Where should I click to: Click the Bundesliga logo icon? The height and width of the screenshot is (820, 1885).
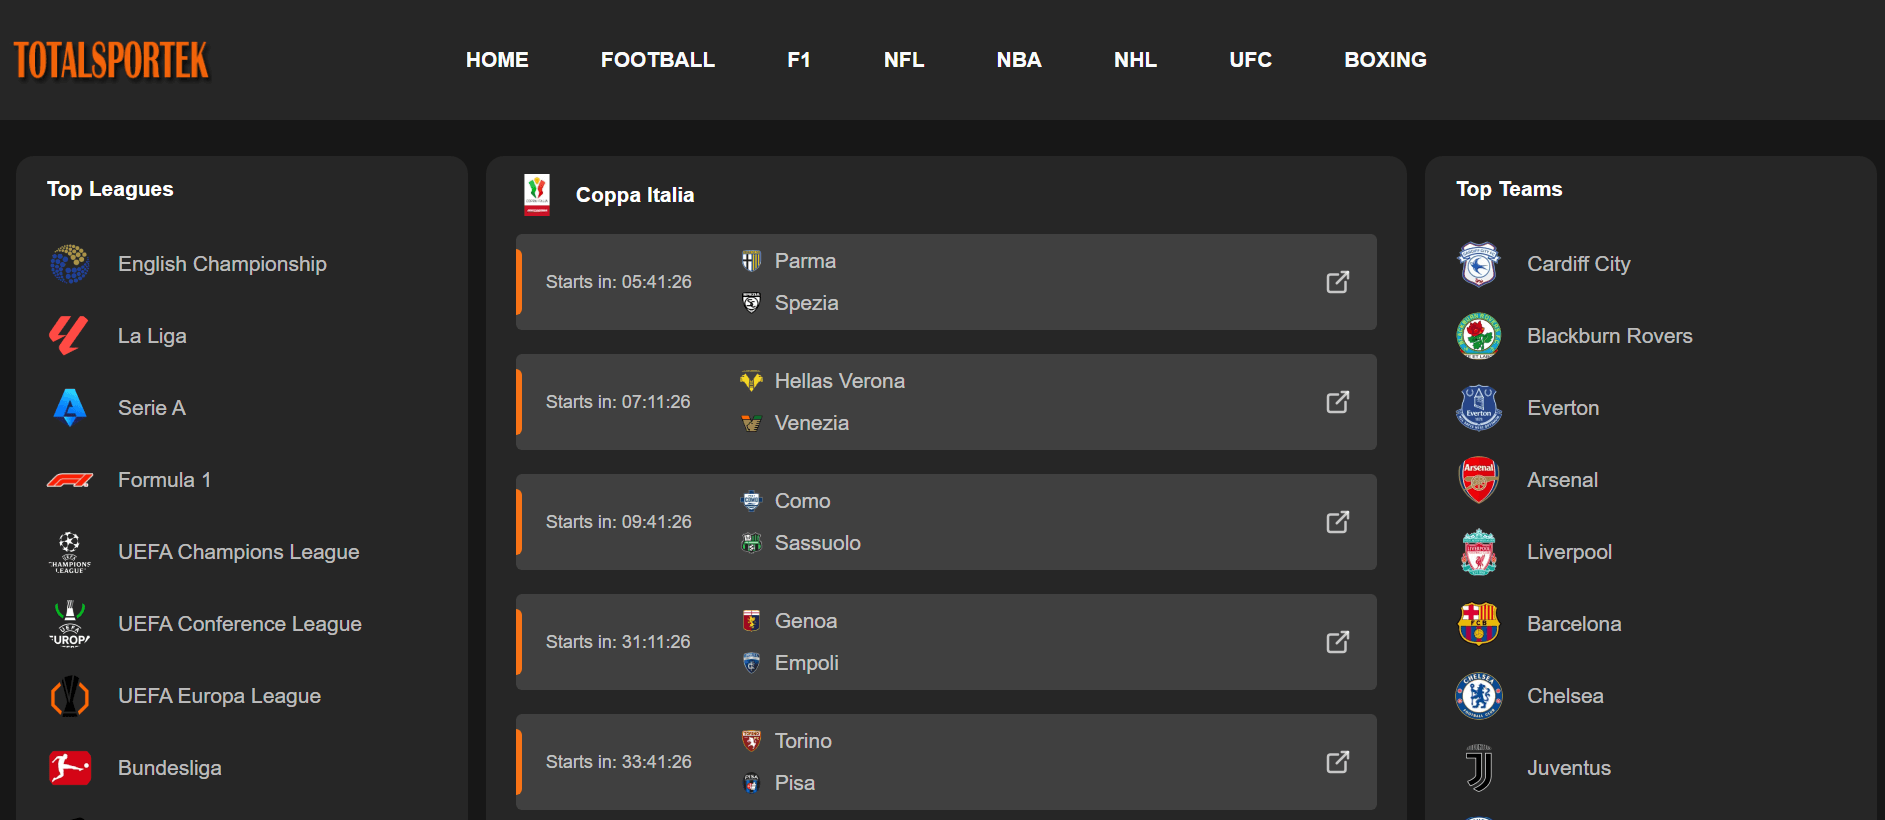69,768
